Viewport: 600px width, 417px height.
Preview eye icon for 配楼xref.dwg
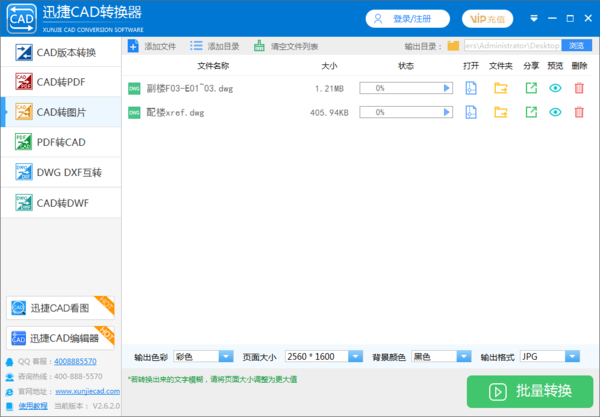coord(555,112)
